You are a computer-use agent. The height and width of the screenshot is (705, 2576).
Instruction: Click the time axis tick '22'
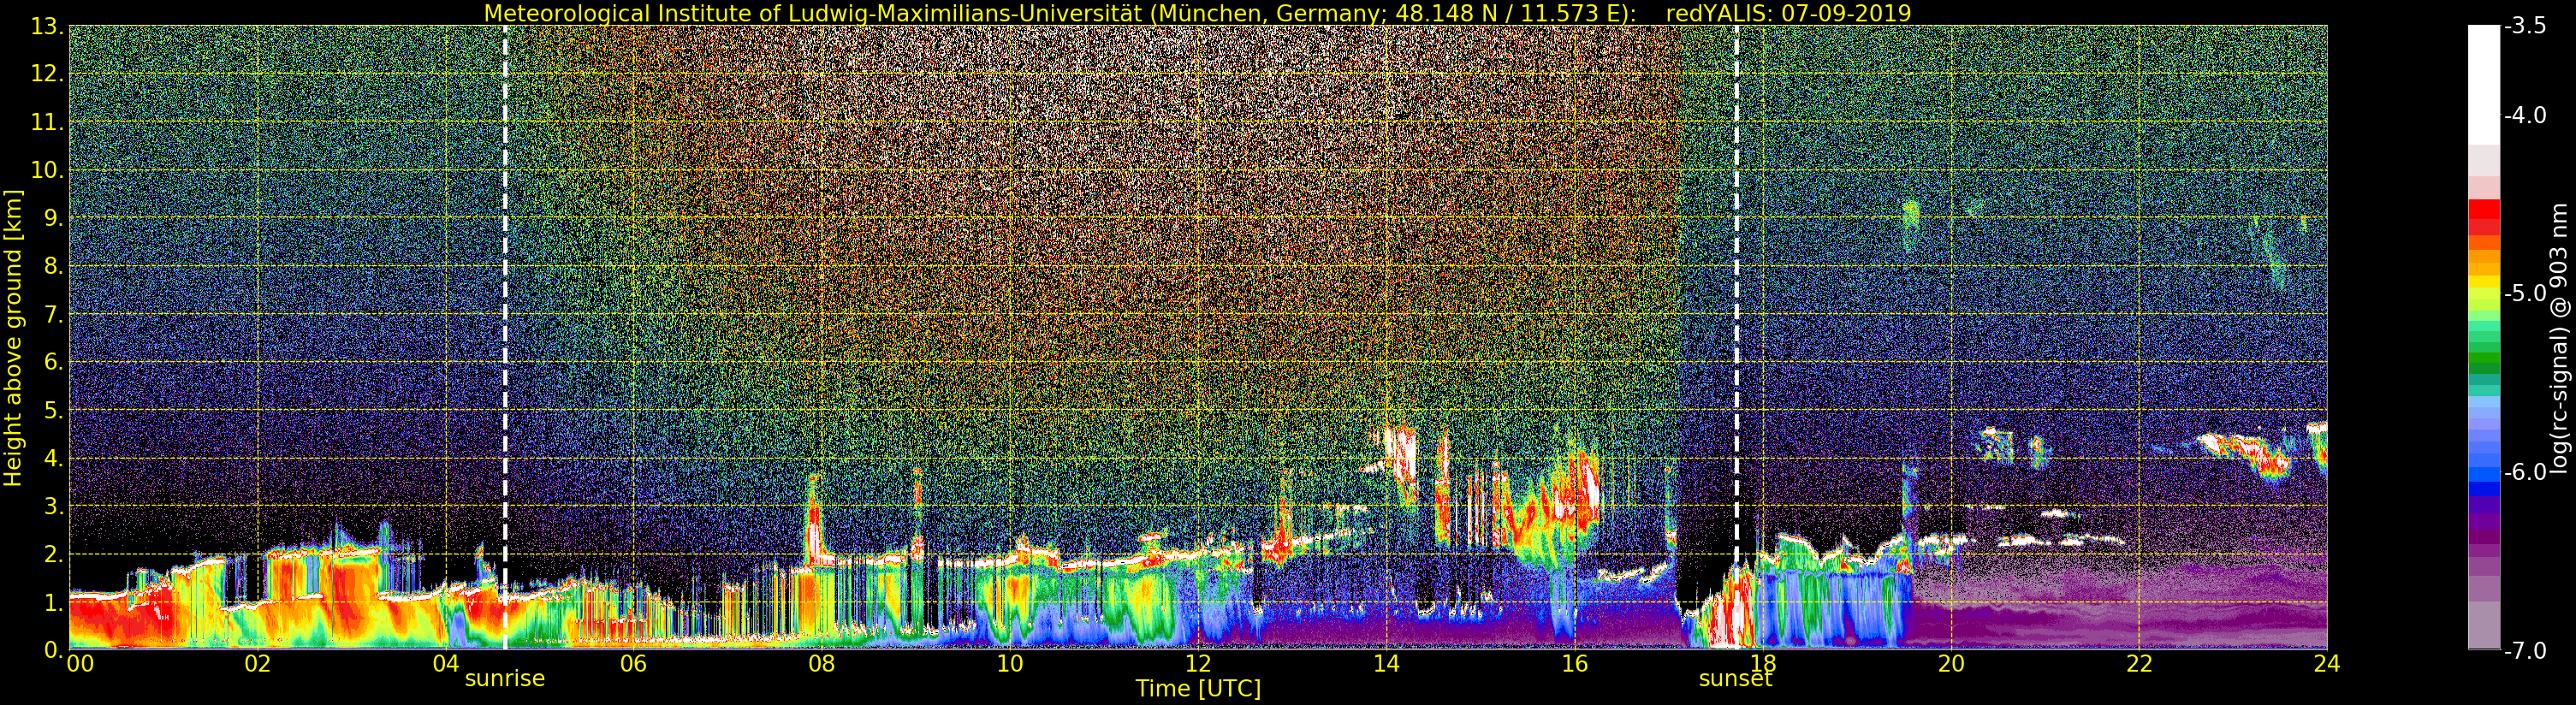coord(2139,663)
